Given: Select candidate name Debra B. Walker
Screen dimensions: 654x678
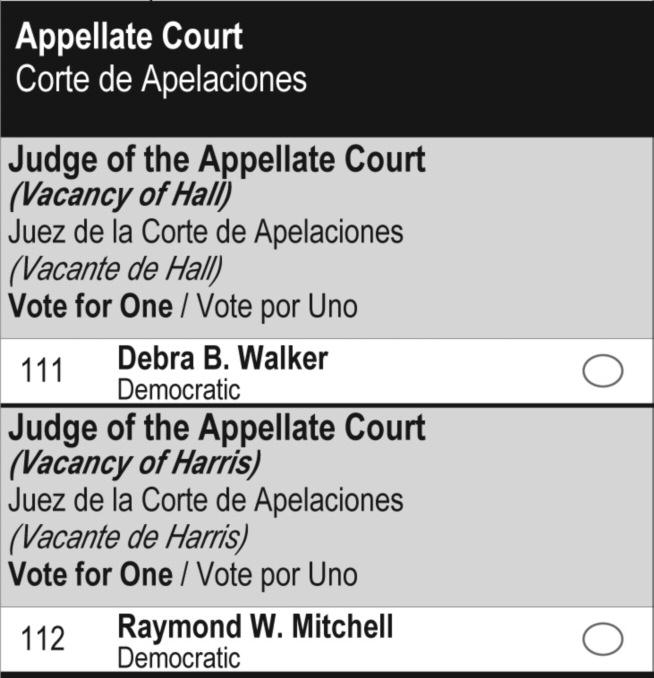Looking at the screenshot, I should [x=222, y=358].
